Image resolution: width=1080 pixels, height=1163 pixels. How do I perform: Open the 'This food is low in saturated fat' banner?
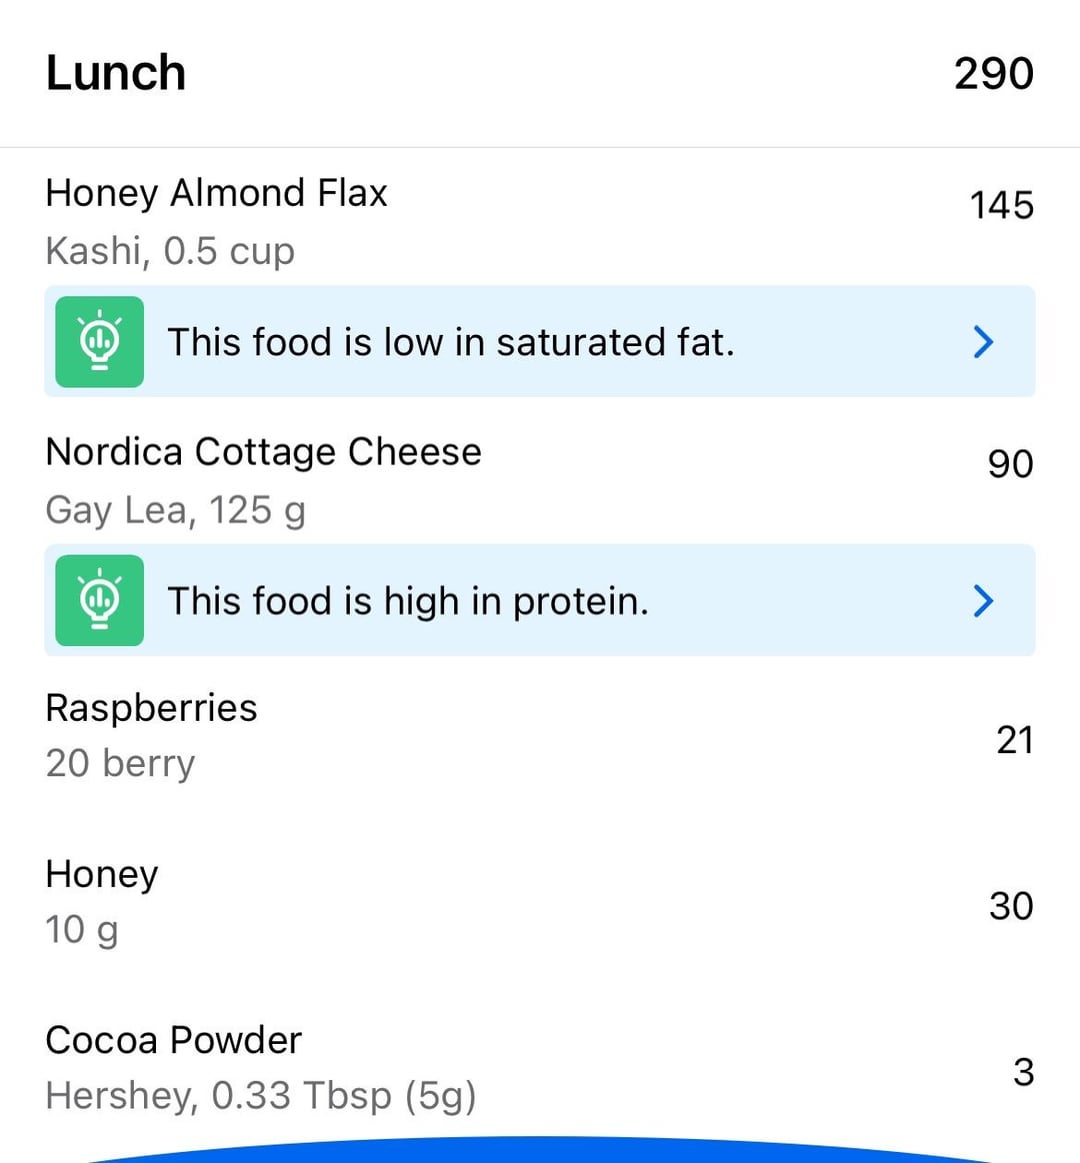[x=540, y=341]
